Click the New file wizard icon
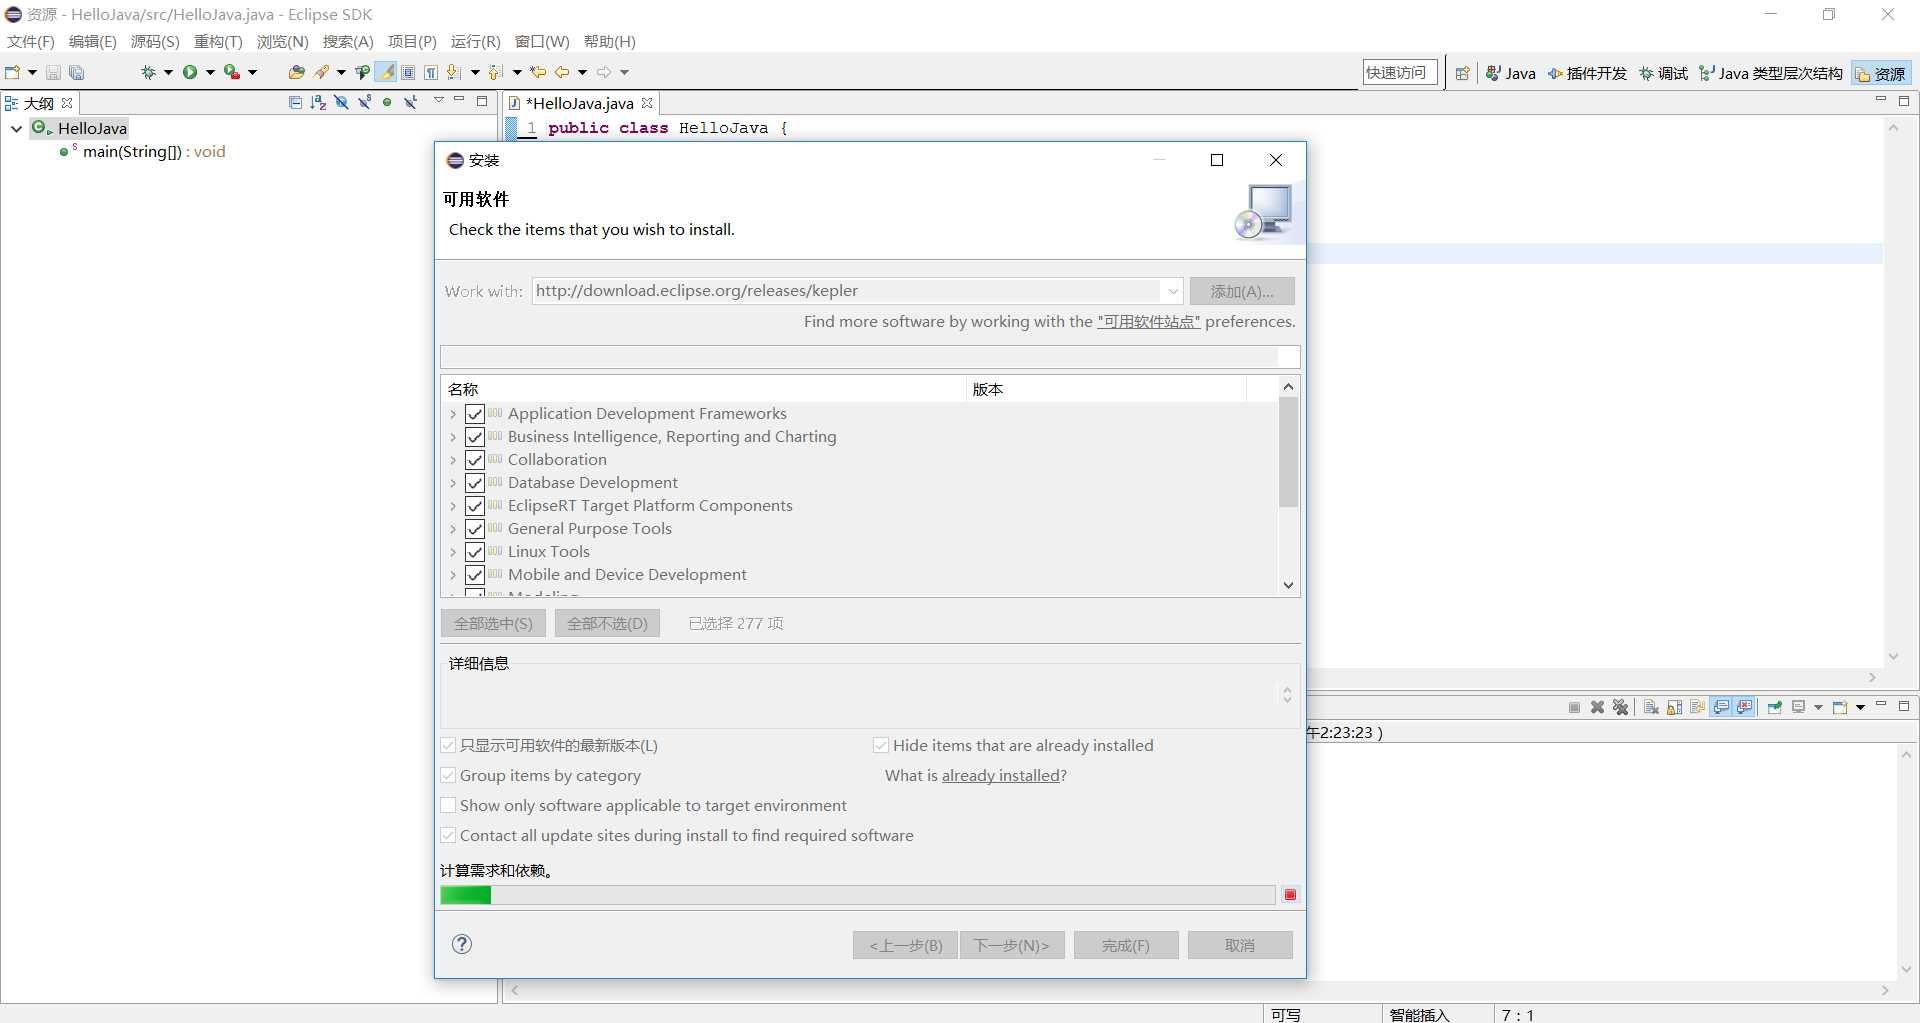The image size is (1920, 1023). click(x=13, y=72)
